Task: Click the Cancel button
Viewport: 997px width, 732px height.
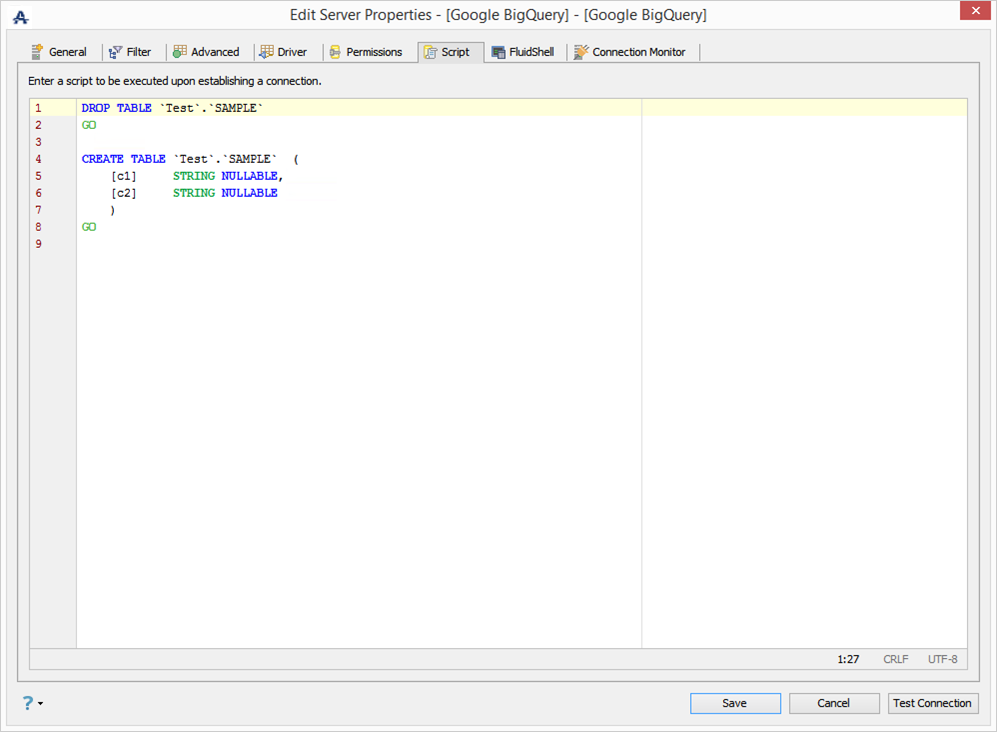Action: coord(833,703)
